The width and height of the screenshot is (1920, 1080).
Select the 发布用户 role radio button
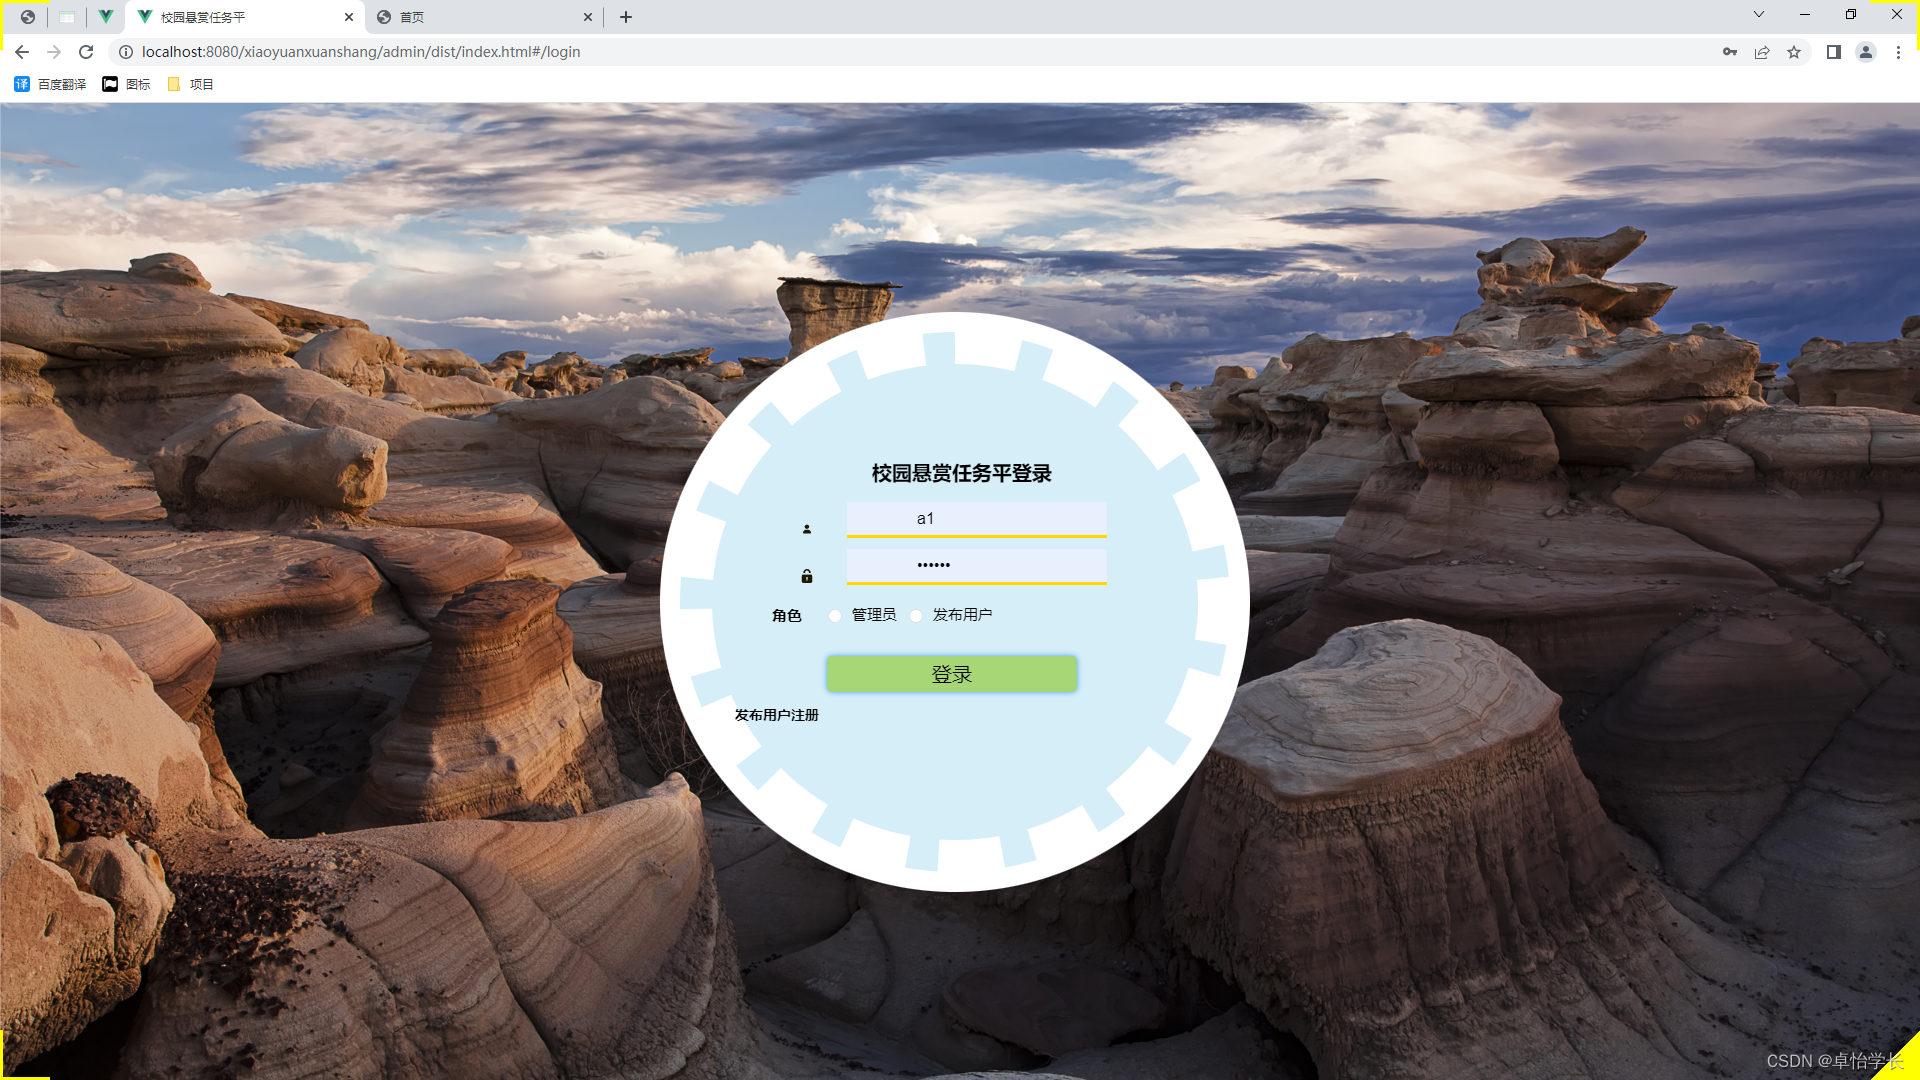pyautogui.click(x=916, y=616)
